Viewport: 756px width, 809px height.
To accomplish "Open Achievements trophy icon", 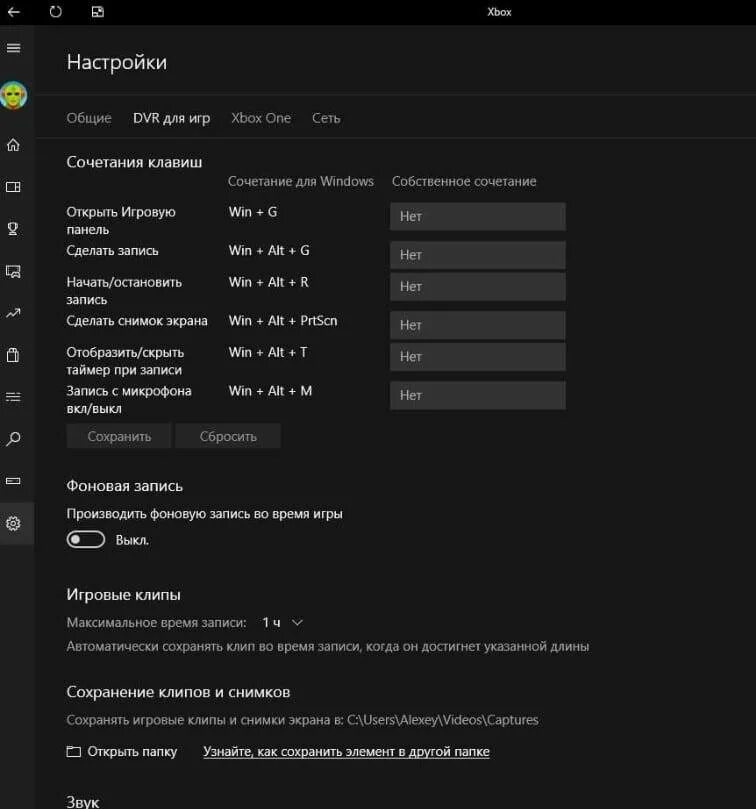I will point(13,229).
